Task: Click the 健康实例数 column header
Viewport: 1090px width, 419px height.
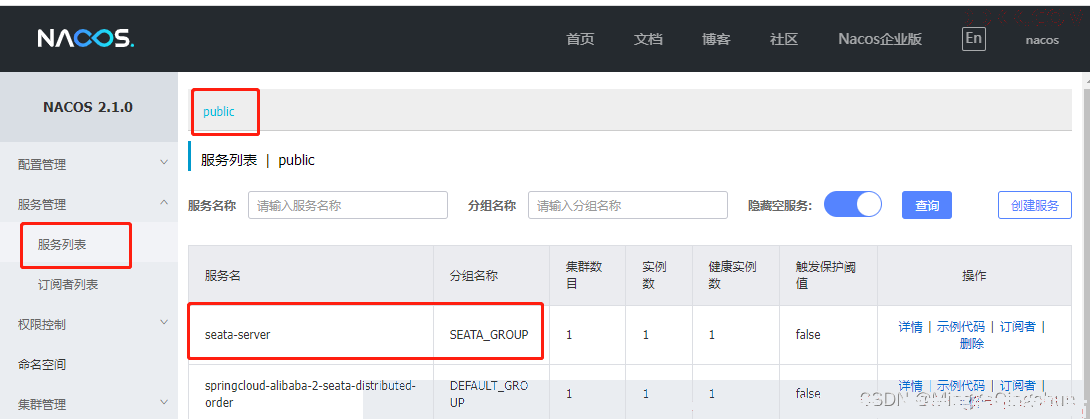Action: point(733,275)
